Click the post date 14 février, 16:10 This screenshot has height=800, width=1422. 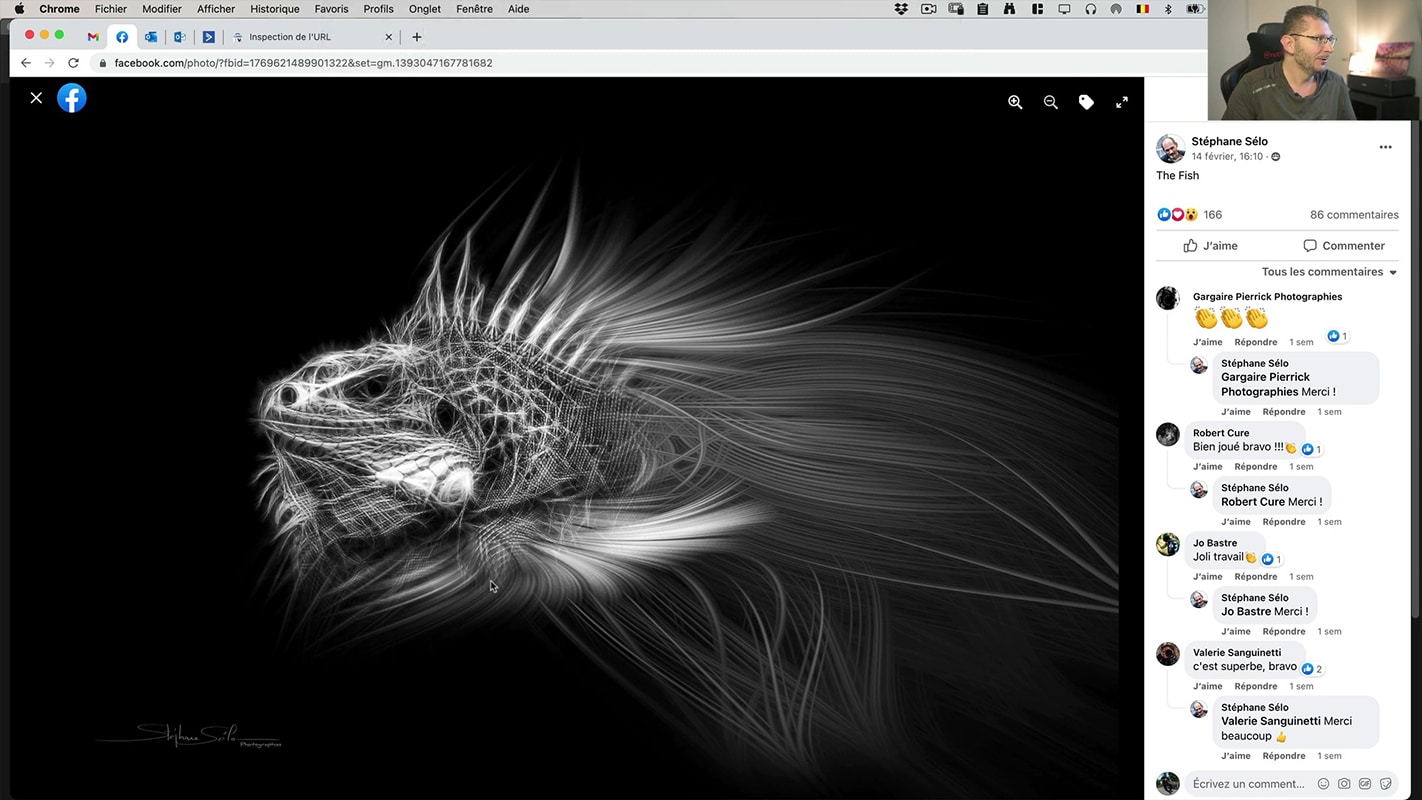[x=1227, y=157]
